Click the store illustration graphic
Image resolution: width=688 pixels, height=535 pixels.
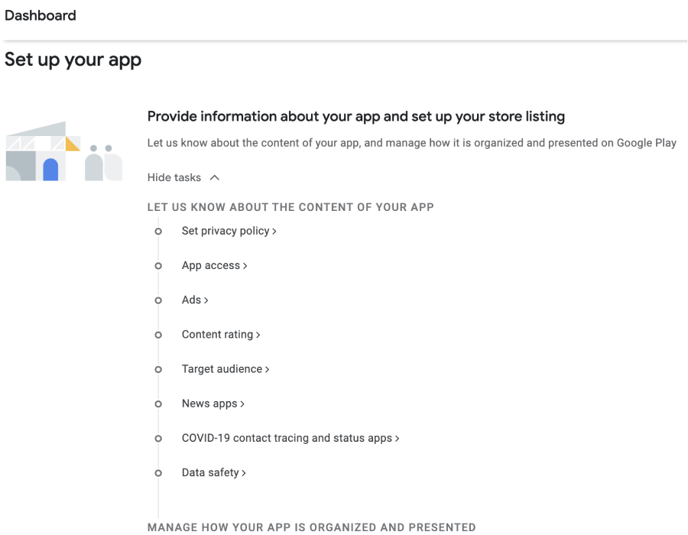pyautogui.click(x=64, y=151)
